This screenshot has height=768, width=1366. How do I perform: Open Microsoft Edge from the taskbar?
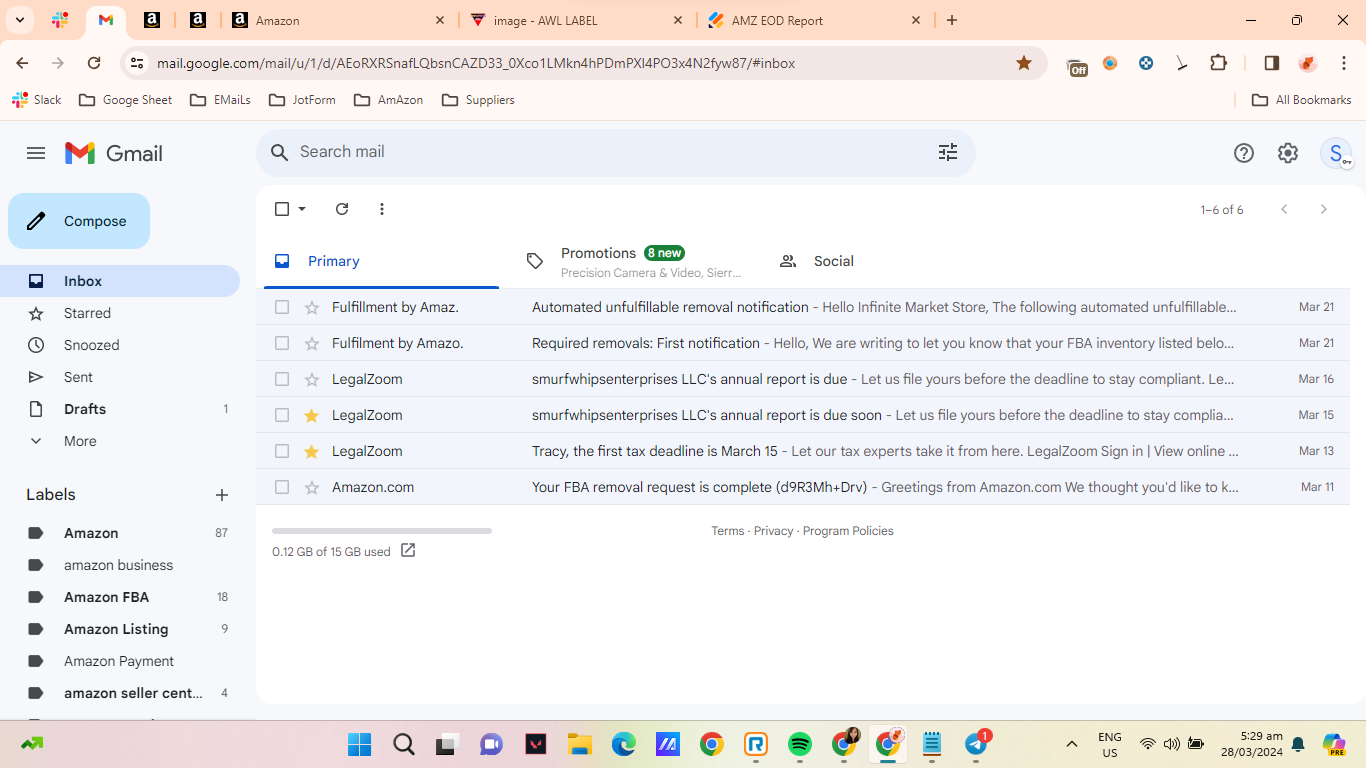click(x=623, y=744)
